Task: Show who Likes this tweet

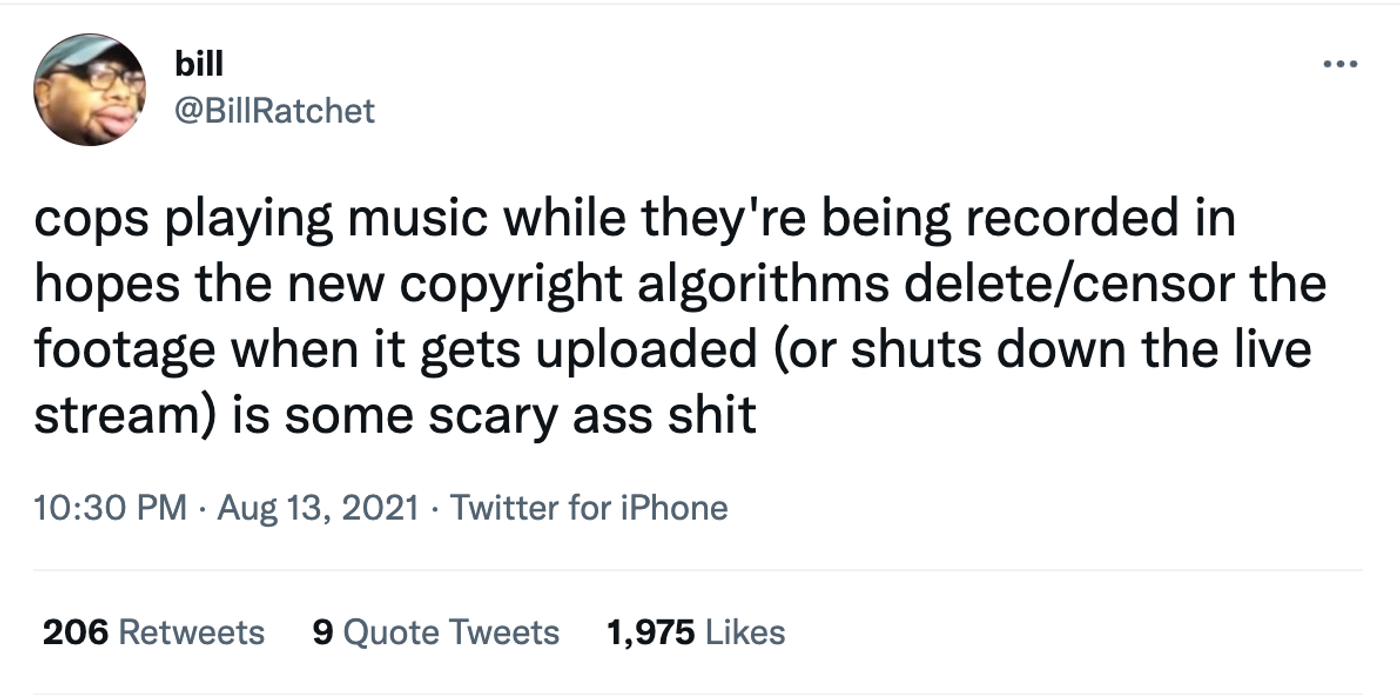Action: point(745,632)
